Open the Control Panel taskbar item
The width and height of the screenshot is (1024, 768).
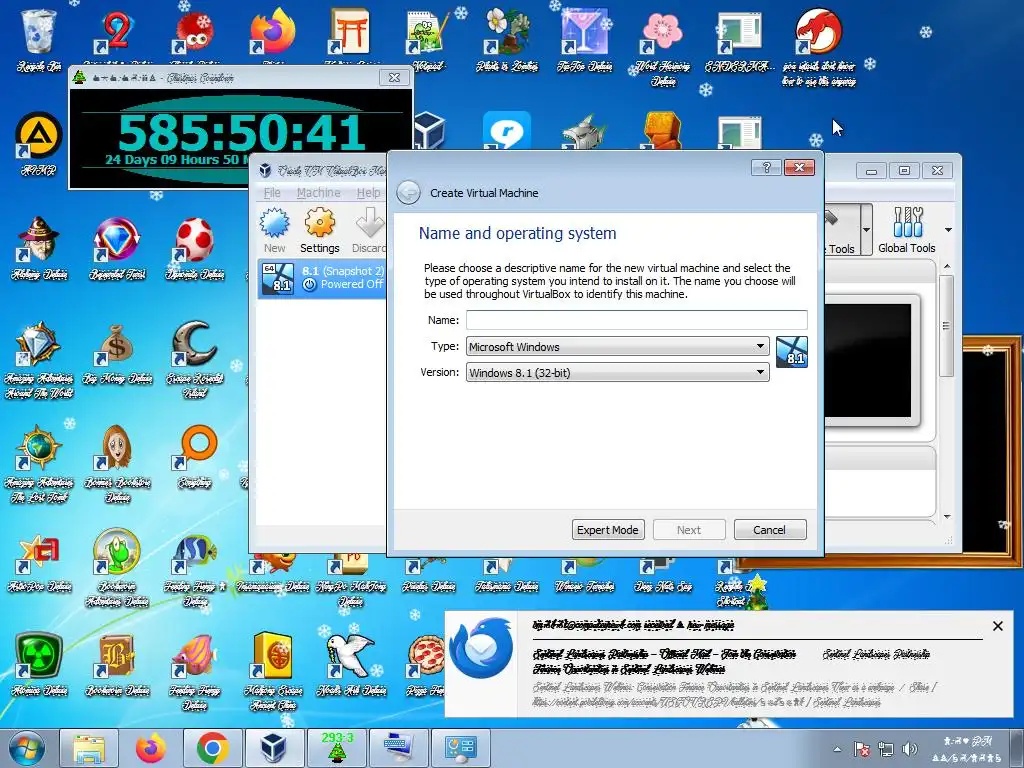pyautogui.click(x=460, y=748)
